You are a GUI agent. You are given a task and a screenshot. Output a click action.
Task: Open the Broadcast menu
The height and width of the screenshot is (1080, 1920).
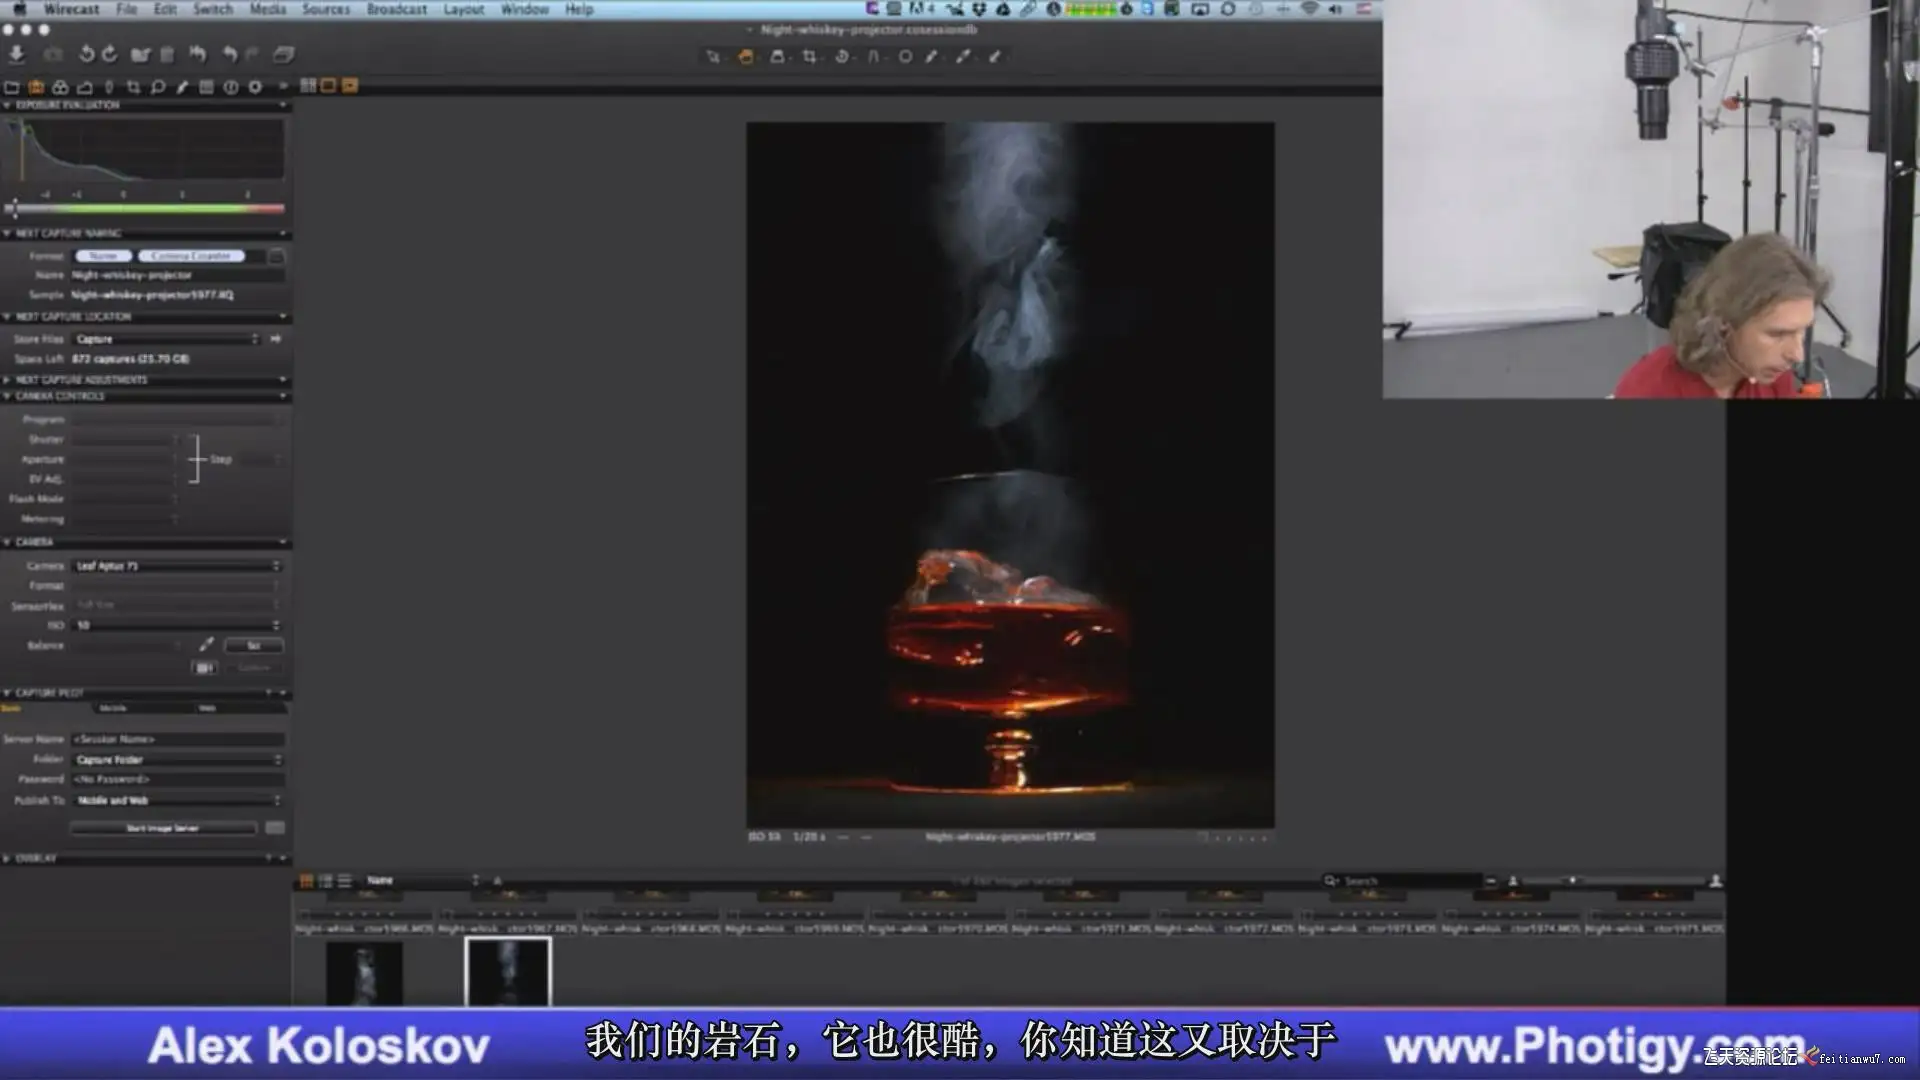click(x=396, y=9)
